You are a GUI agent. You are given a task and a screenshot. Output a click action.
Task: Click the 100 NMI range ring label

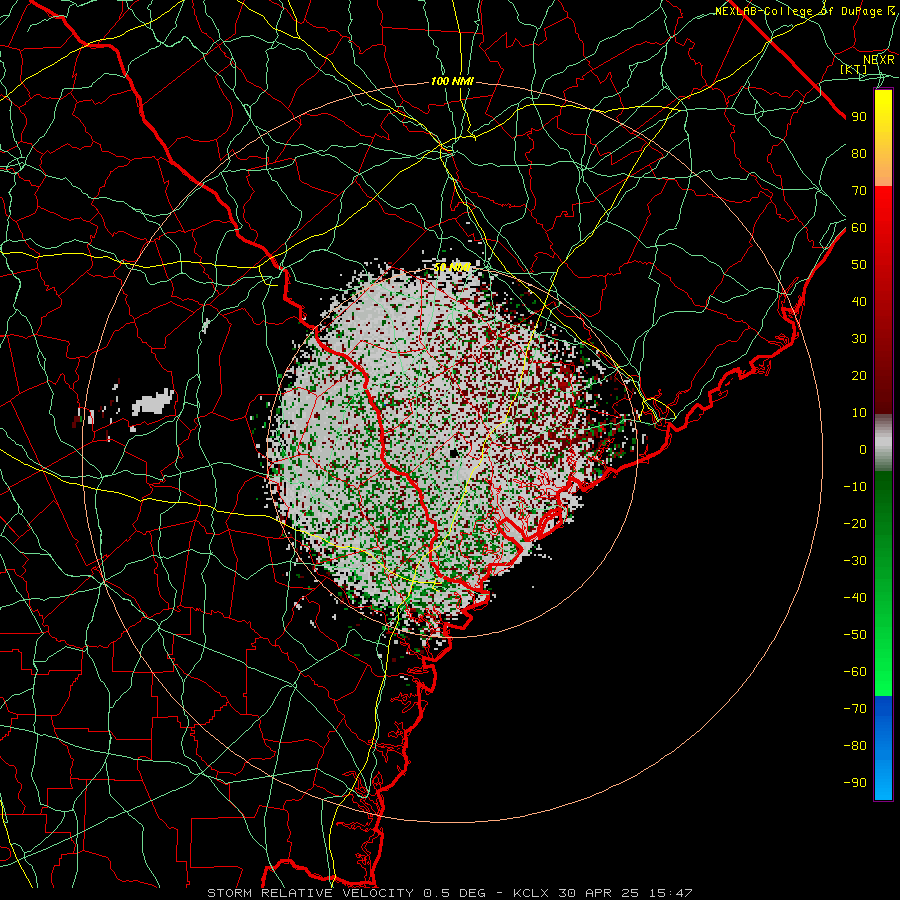[x=452, y=82]
